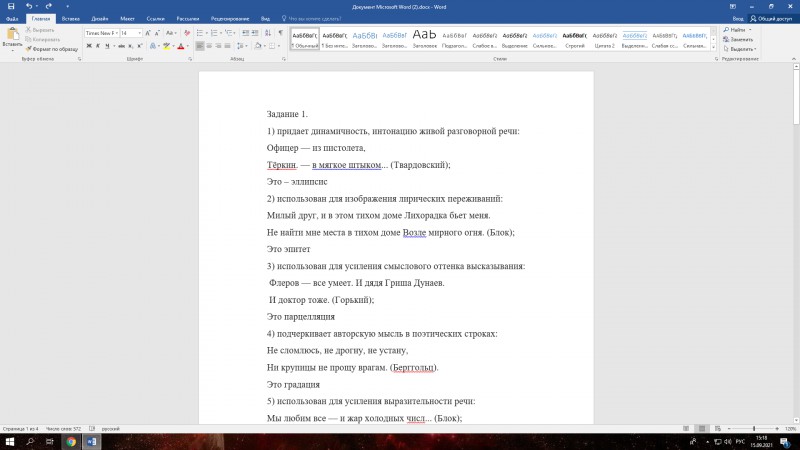Toggle strikethrough formatting abc

click(121, 46)
